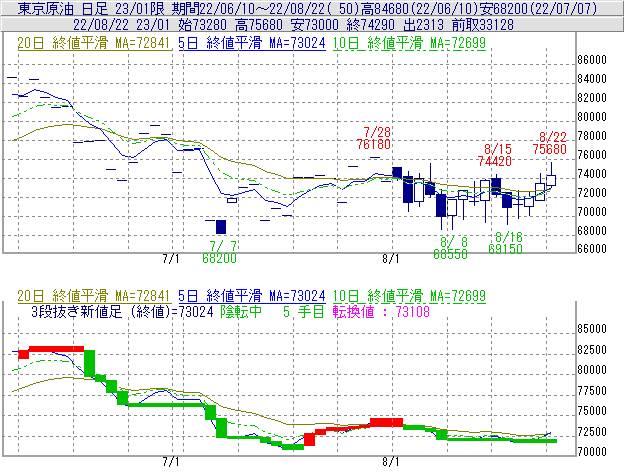The height and width of the screenshot is (475, 624).
Task: Click the 8/22 75680 high price label
Action: [x=550, y=143]
